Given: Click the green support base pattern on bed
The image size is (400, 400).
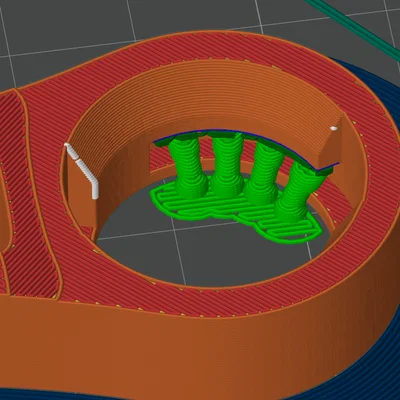Looking at the screenshot, I should [x=235, y=213].
